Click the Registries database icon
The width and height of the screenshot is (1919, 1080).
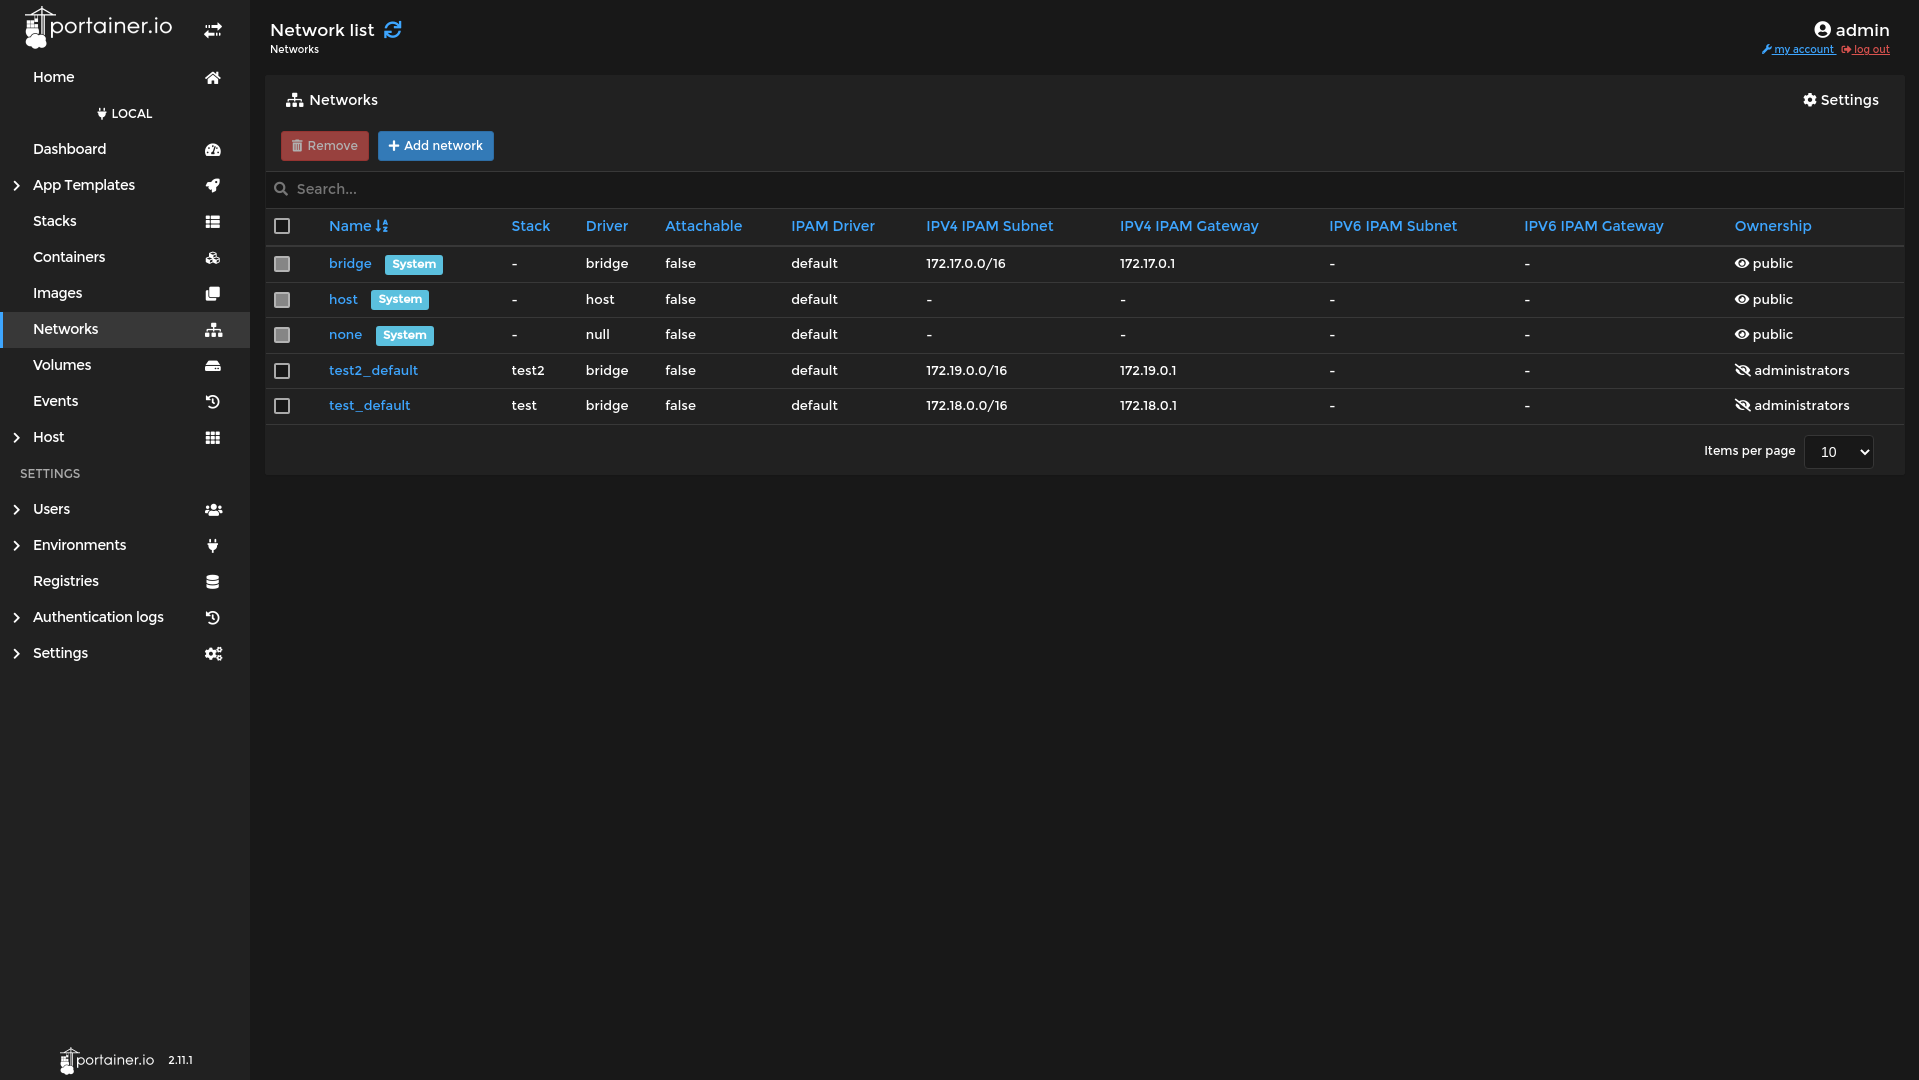click(x=213, y=582)
